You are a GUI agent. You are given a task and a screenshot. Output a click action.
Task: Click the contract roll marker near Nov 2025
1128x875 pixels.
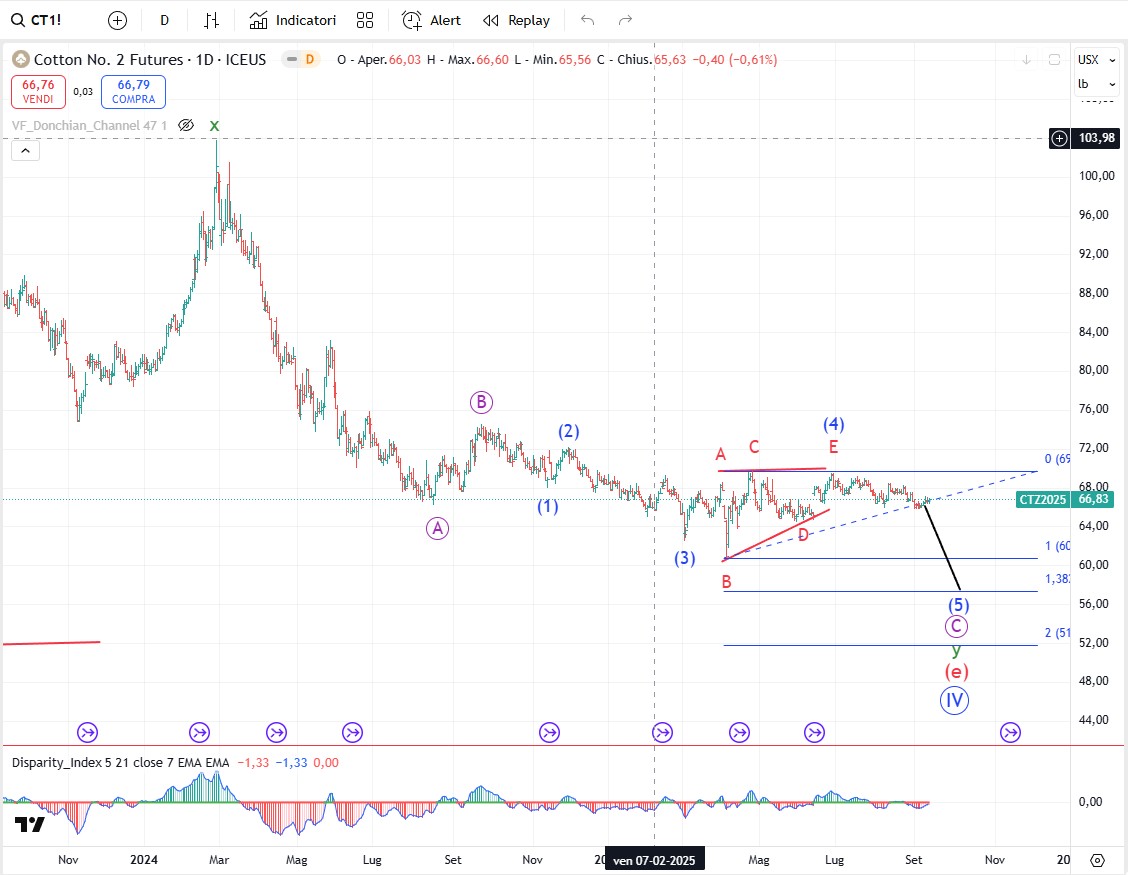(x=1010, y=733)
